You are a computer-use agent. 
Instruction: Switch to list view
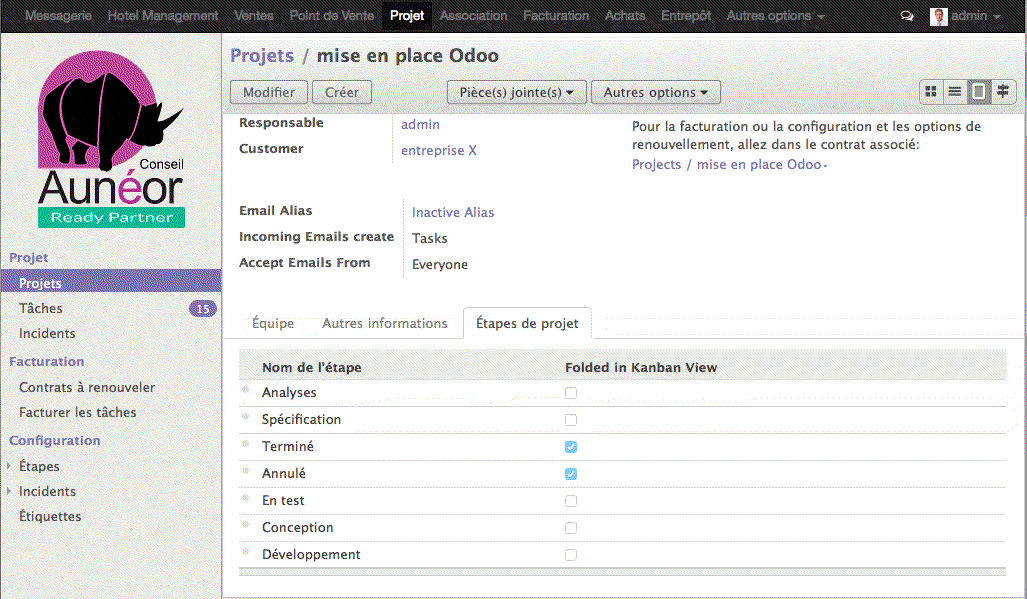pos(955,91)
